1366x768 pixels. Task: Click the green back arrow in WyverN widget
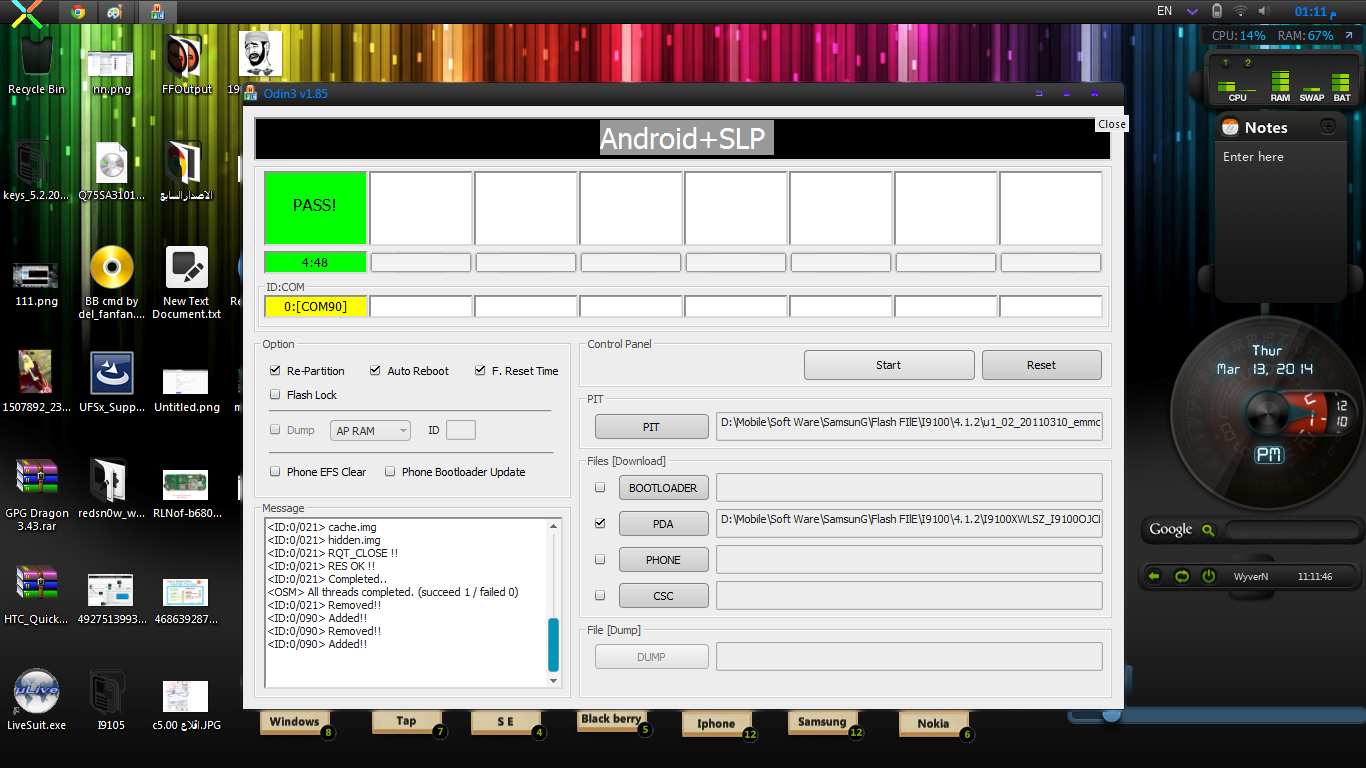pyautogui.click(x=1154, y=577)
